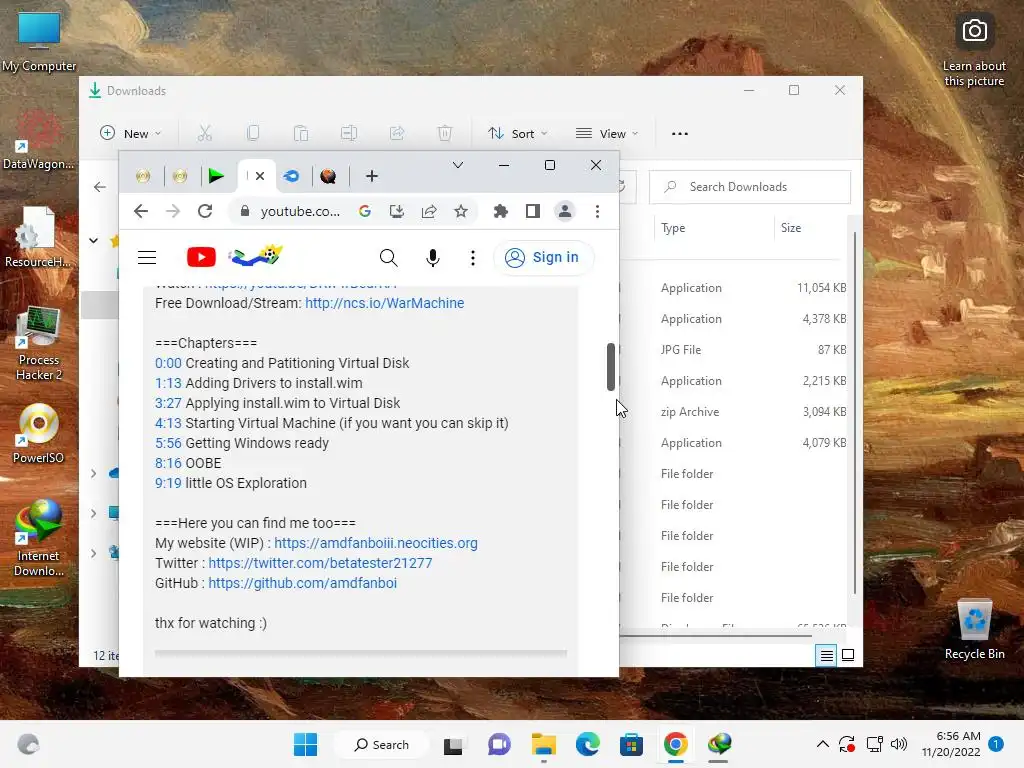Click the install app icon in address bar
The image size is (1024, 768).
pyautogui.click(x=396, y=211)
